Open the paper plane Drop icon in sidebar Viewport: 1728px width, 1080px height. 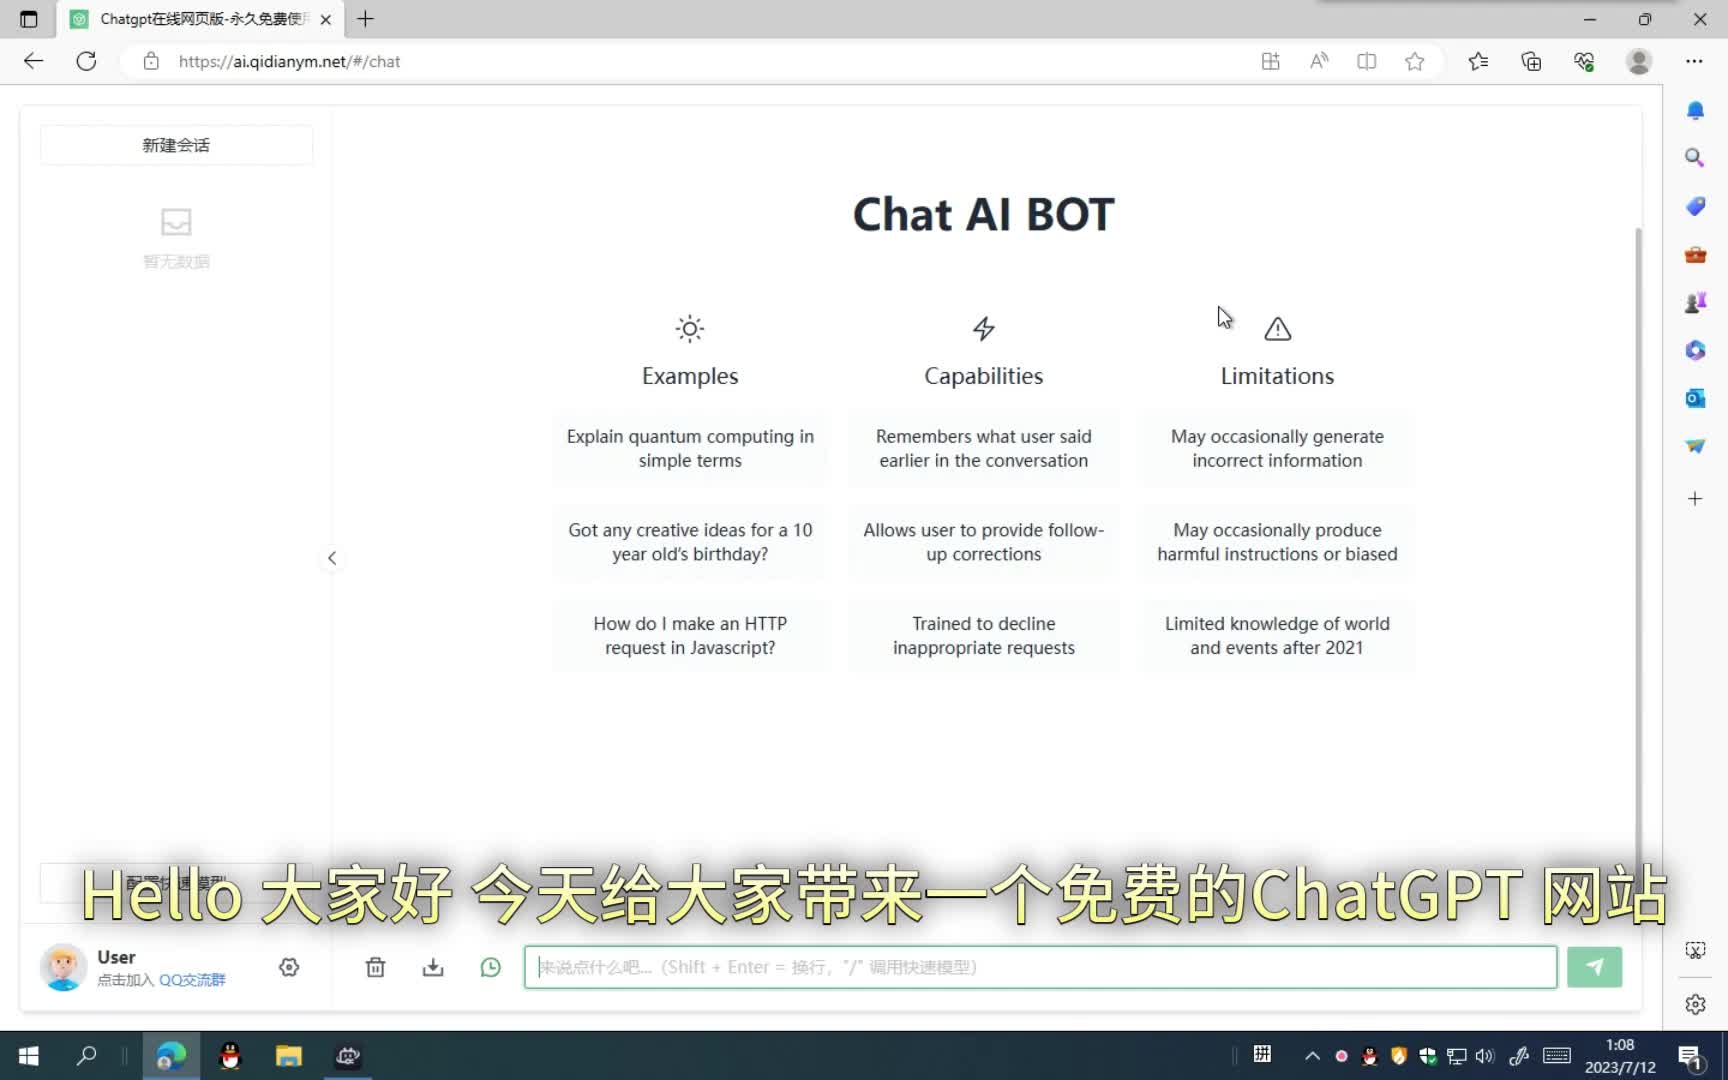click(1695, 446)
